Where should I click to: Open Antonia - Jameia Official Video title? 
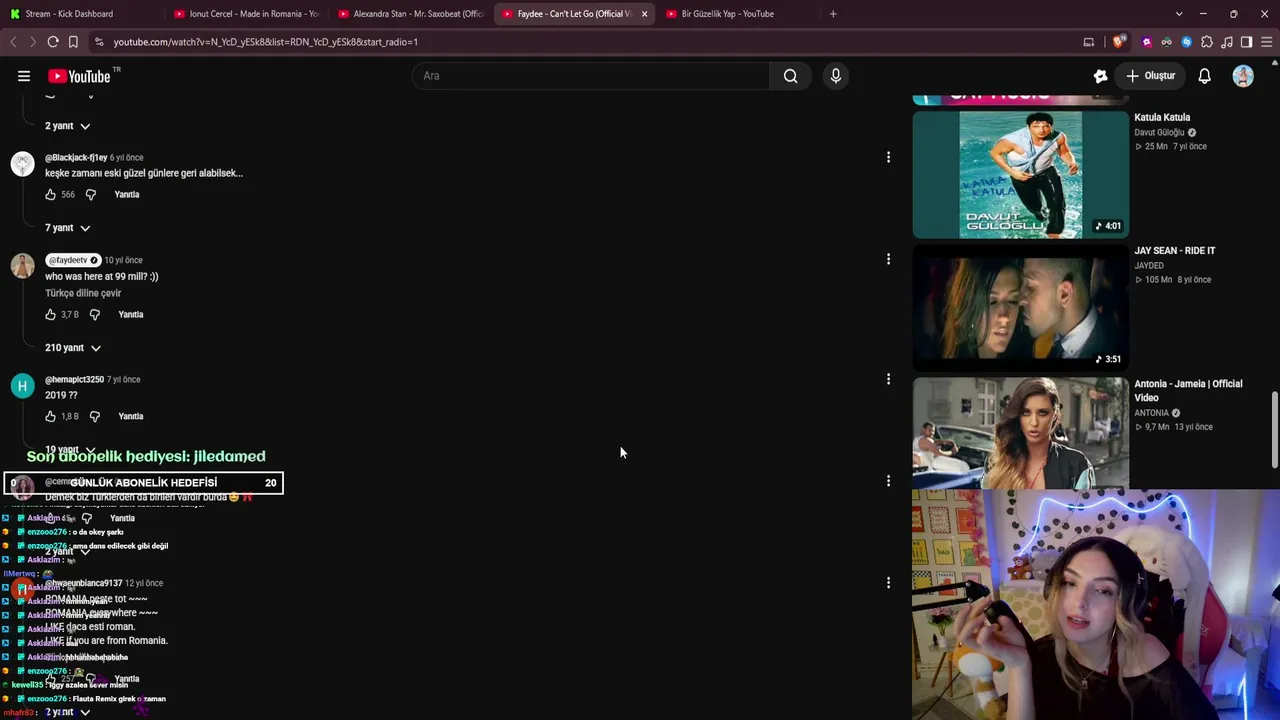tap(1188, 391)
